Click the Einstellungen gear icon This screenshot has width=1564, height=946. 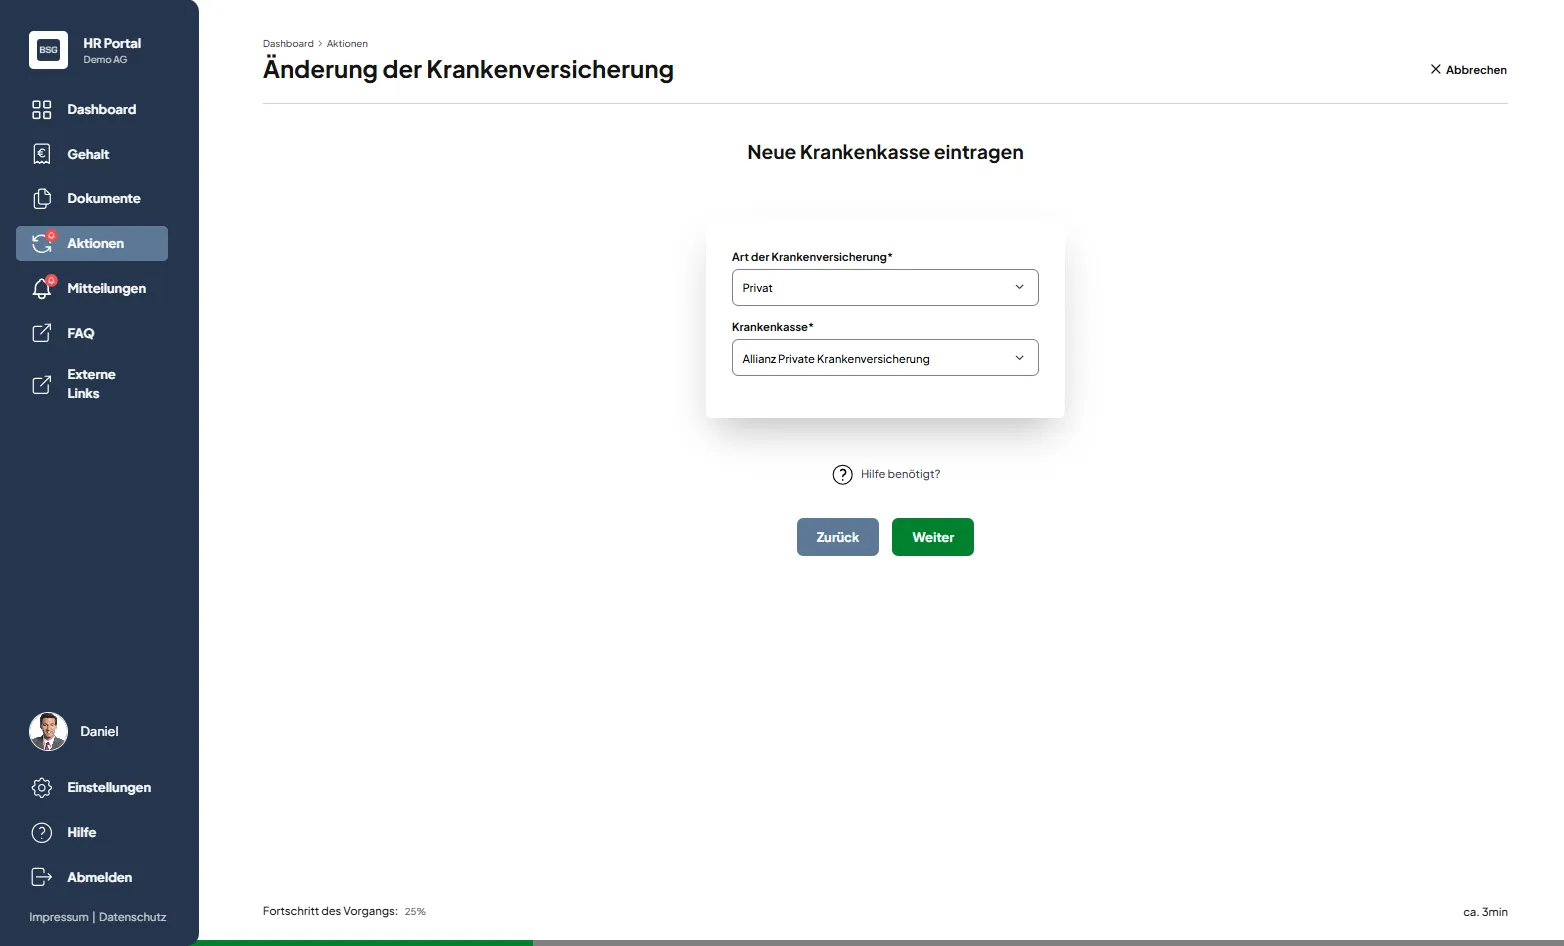click(x=42, y=788)
